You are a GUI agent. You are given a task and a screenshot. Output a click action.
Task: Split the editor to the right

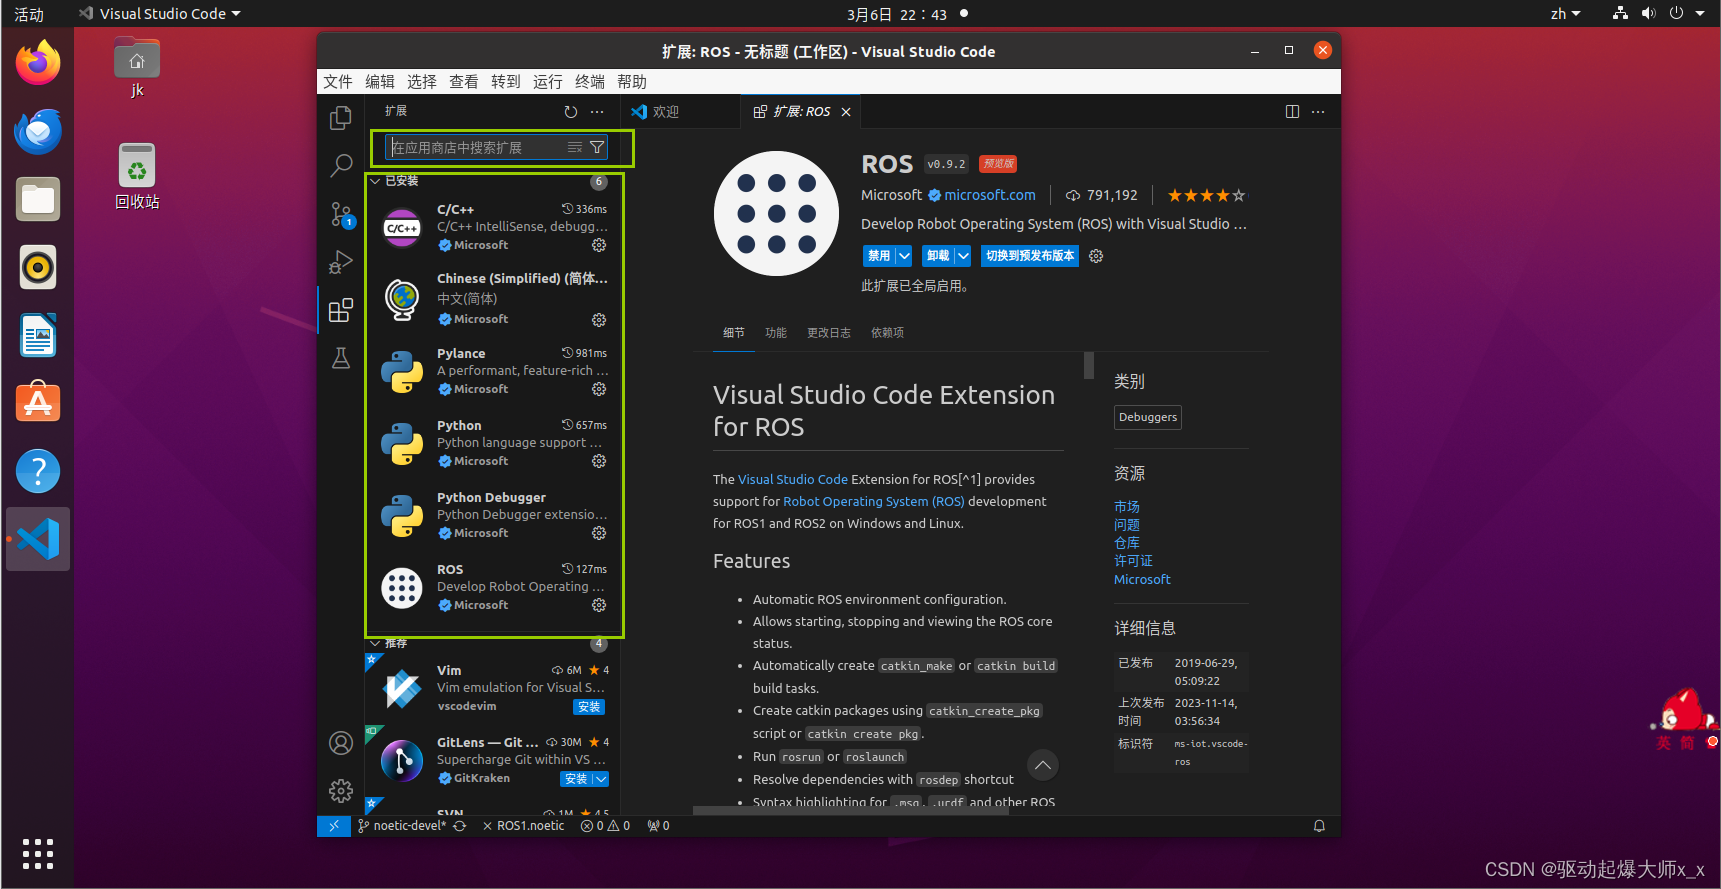[1292, 112]
